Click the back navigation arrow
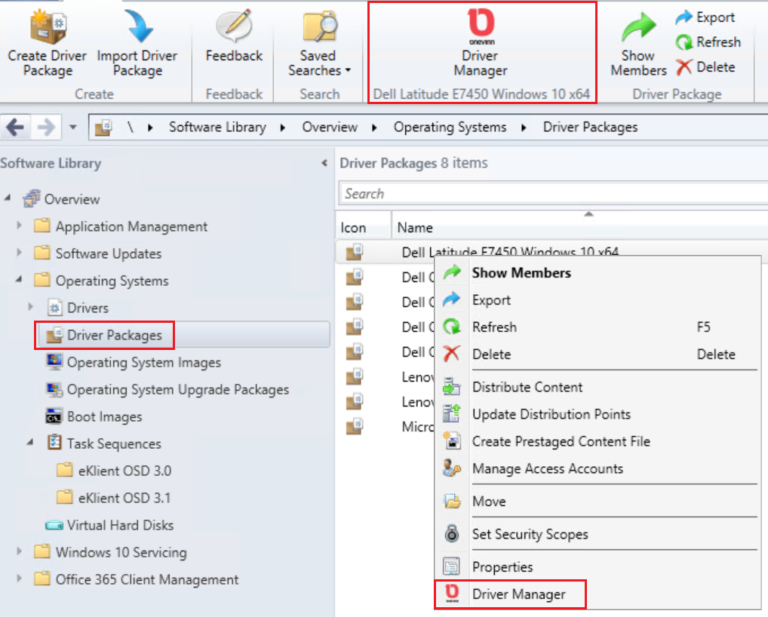768x617 pixels. (x=16, y=127)
